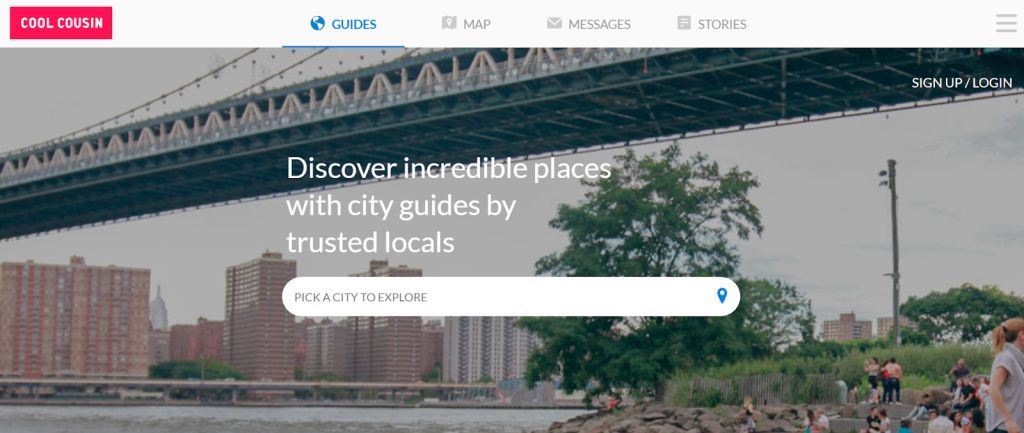Click the Sign Up / Login link
Screen dimensions: 1024x433
pos(962,82)
